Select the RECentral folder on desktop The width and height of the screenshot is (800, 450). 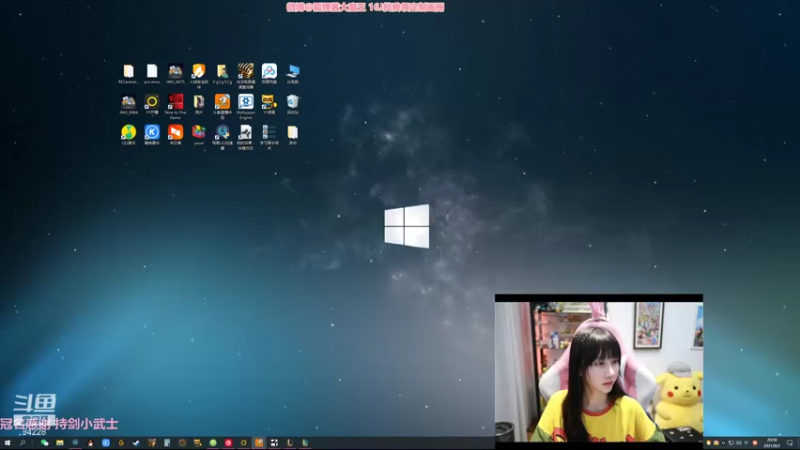point(129,73)
